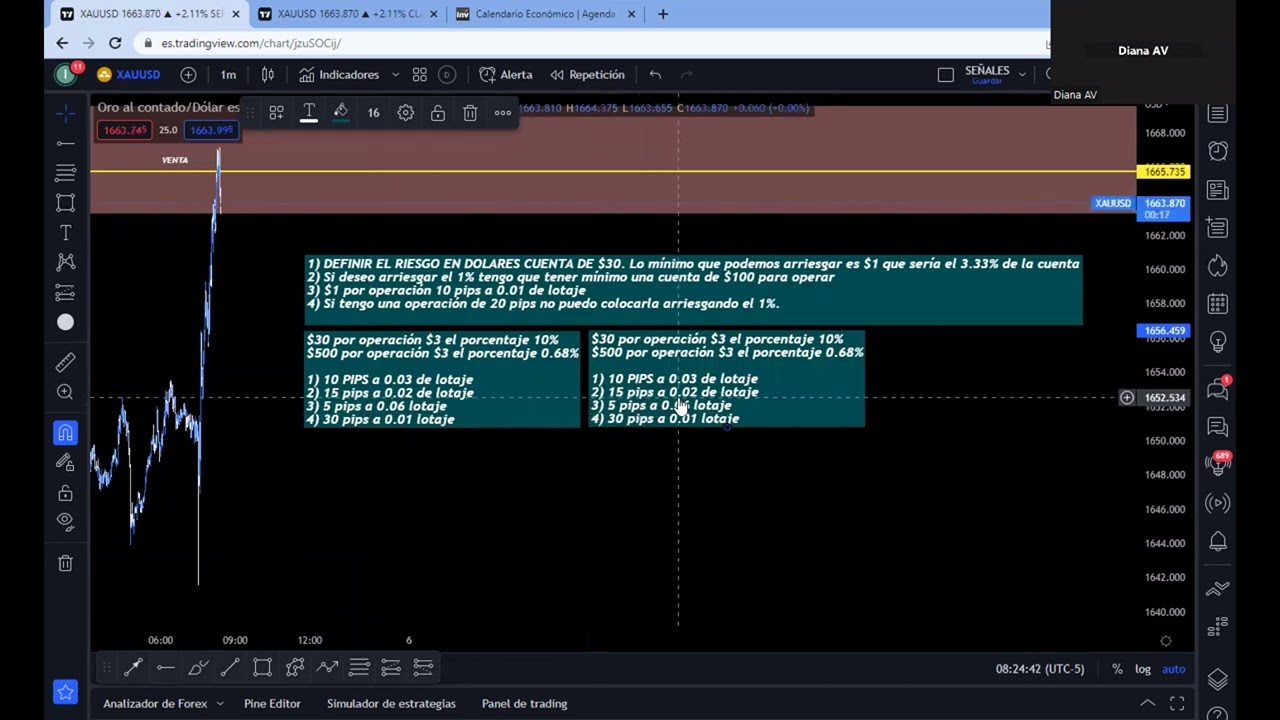Open ideas lightbulb in right sidebar

click(x=1218, y=343)
